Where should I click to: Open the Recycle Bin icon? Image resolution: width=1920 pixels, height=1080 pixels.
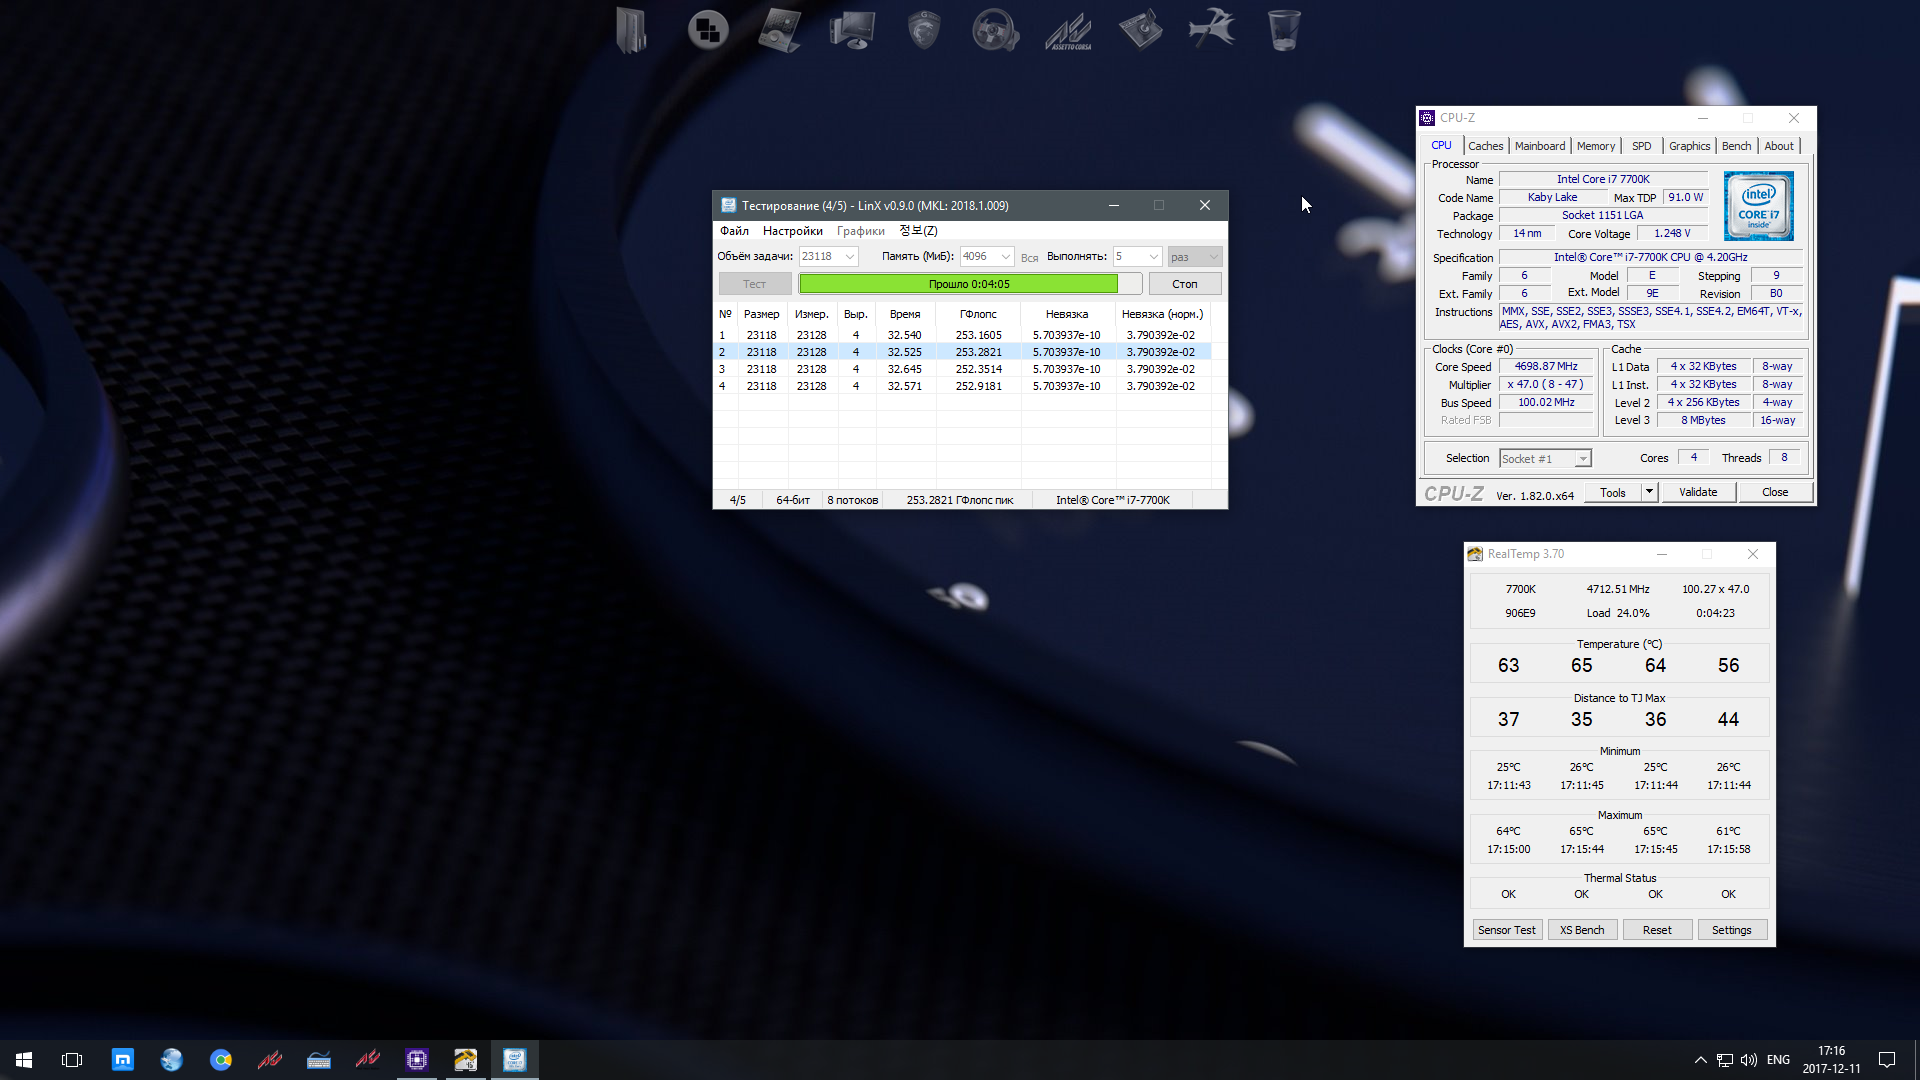(x=1283, y=30)
